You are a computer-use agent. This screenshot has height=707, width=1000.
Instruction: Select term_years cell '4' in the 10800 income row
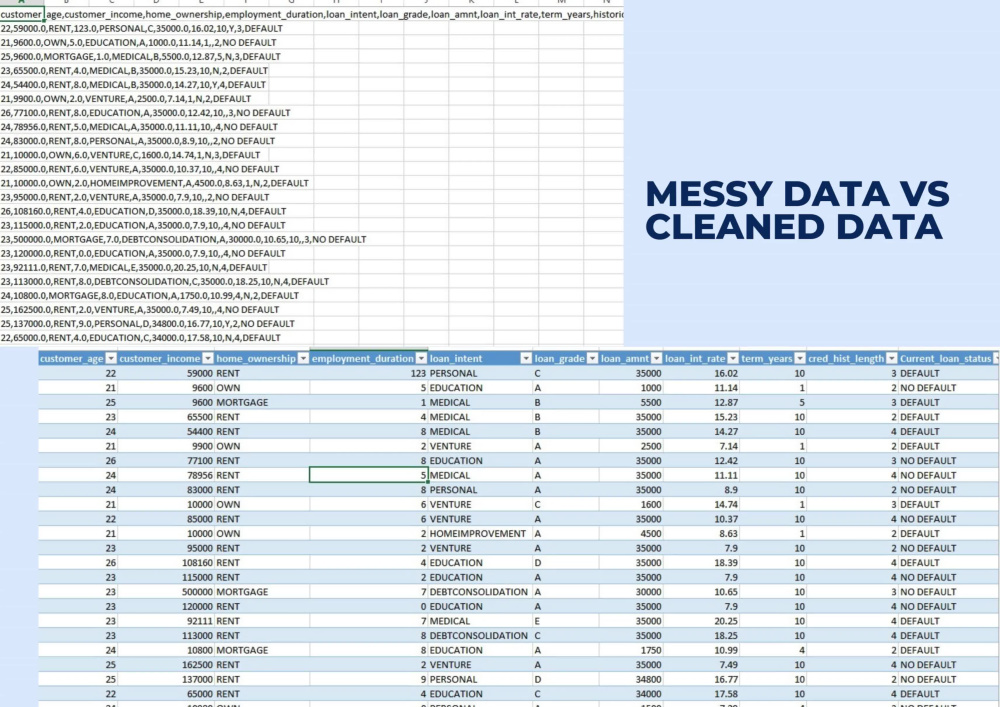773,650
